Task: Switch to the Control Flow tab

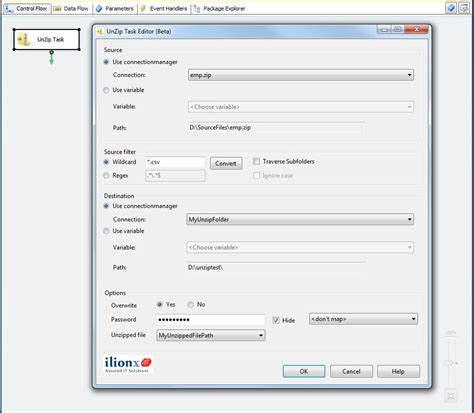Action: (x=28, y=9)
